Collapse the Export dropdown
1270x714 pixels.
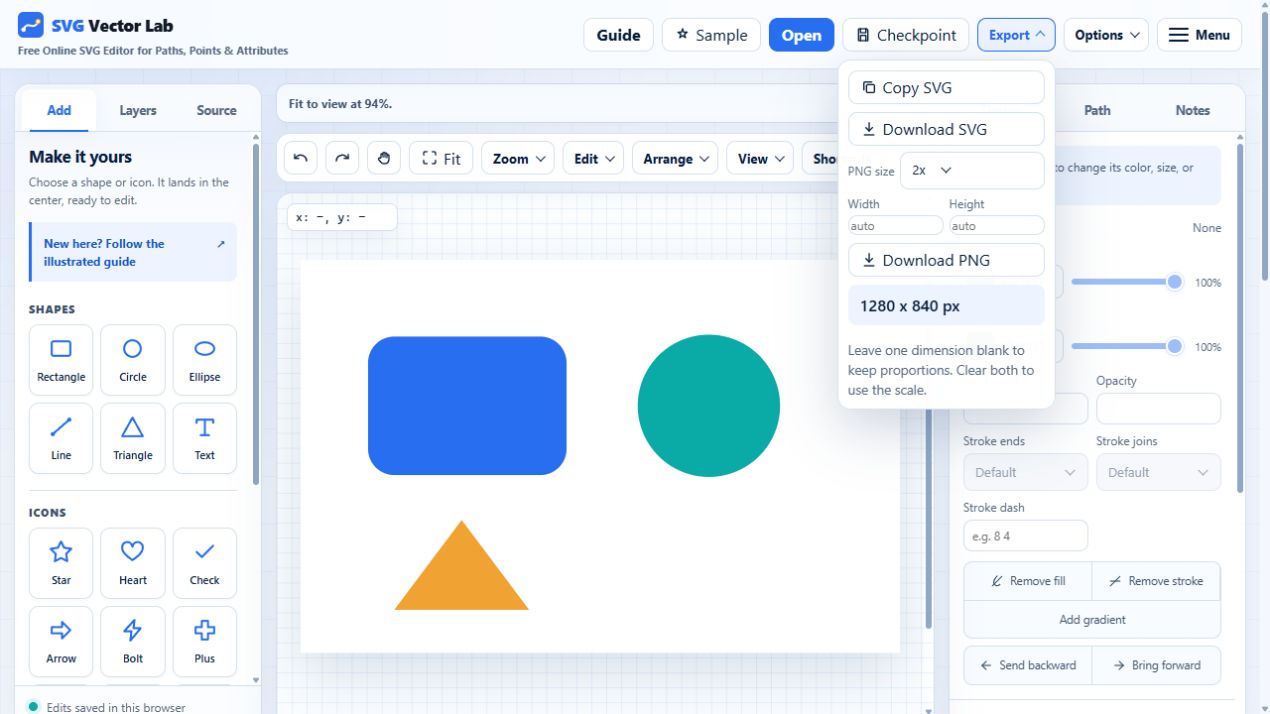coord(1016,35)
